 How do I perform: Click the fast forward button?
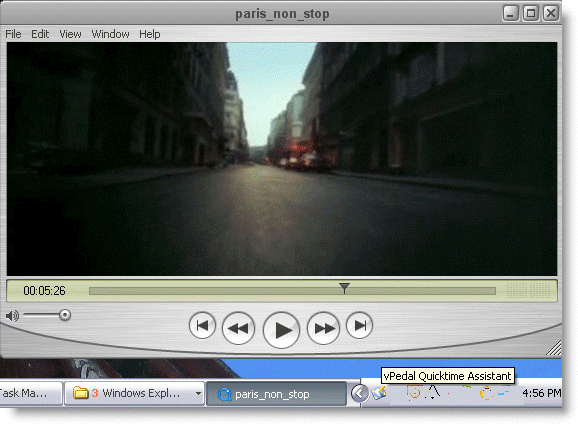click(x=324, y=328)
